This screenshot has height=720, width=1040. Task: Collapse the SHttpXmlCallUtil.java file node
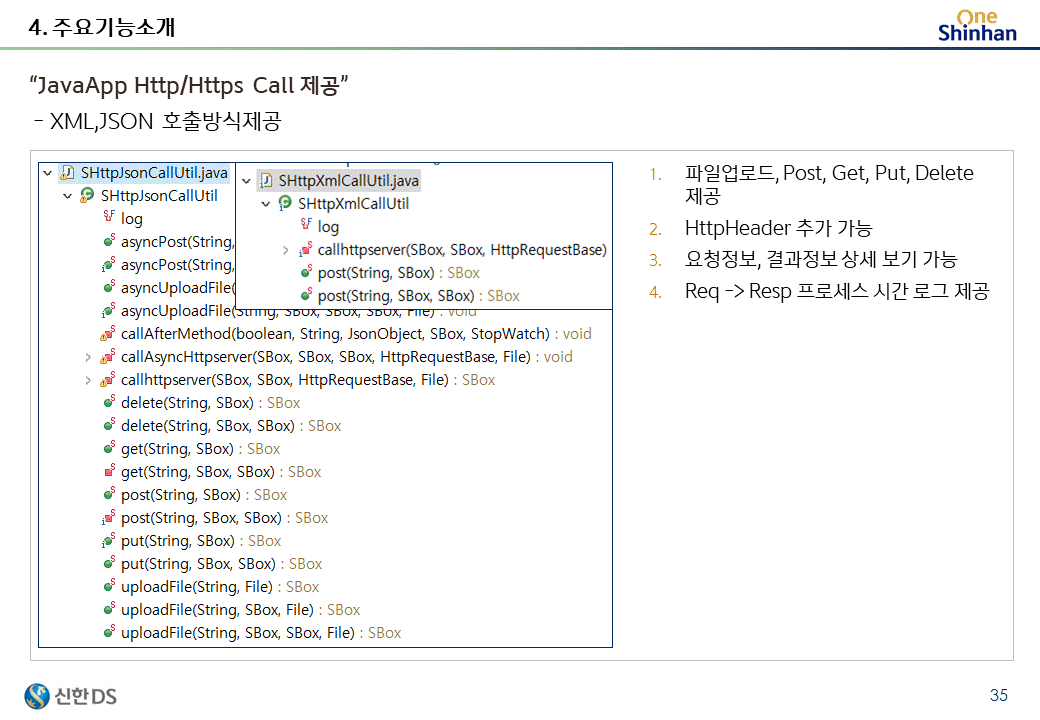(x=246, y=181)
